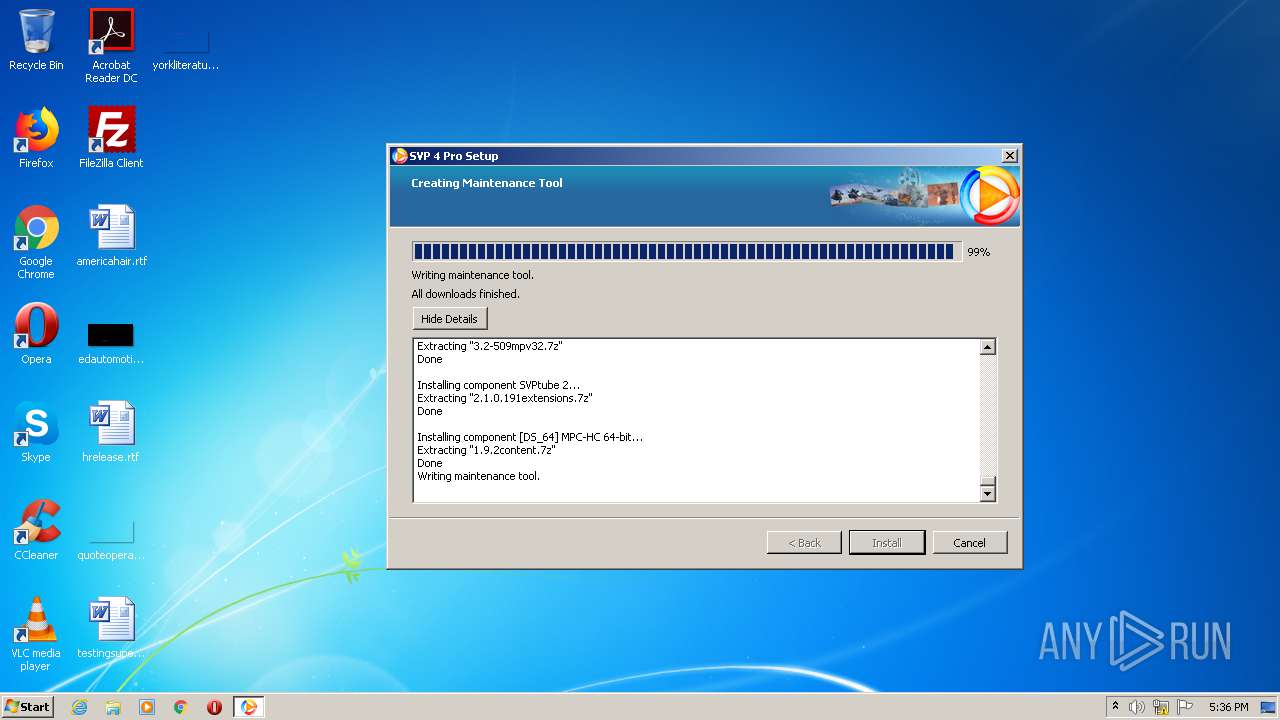Launch Google Chrome desktop shortcut
1280x720 pixels.
[x=36, y=242]
